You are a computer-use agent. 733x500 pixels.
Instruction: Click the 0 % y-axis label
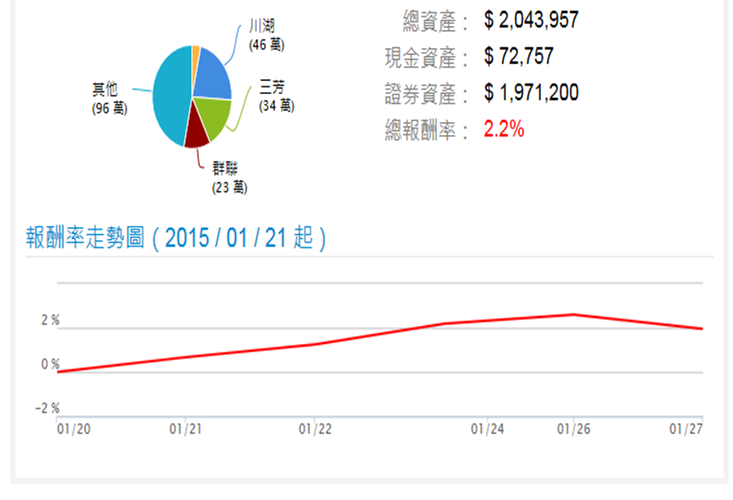[50, 364]
